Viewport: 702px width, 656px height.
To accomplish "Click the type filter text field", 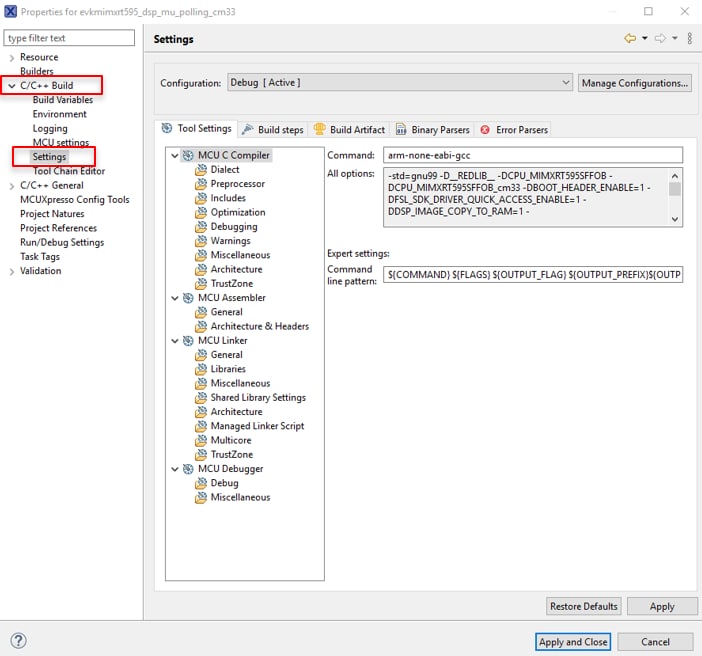I will 69,38.
